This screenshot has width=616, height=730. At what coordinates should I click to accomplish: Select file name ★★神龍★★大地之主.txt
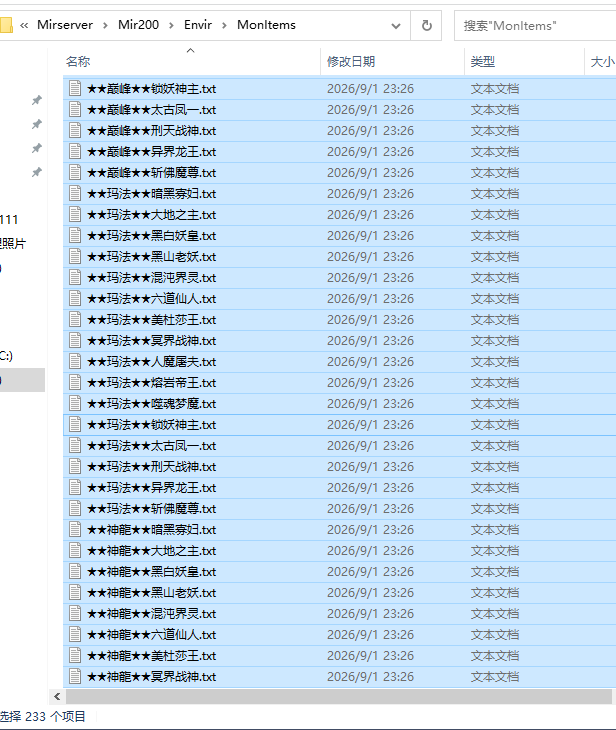point(151,551)
